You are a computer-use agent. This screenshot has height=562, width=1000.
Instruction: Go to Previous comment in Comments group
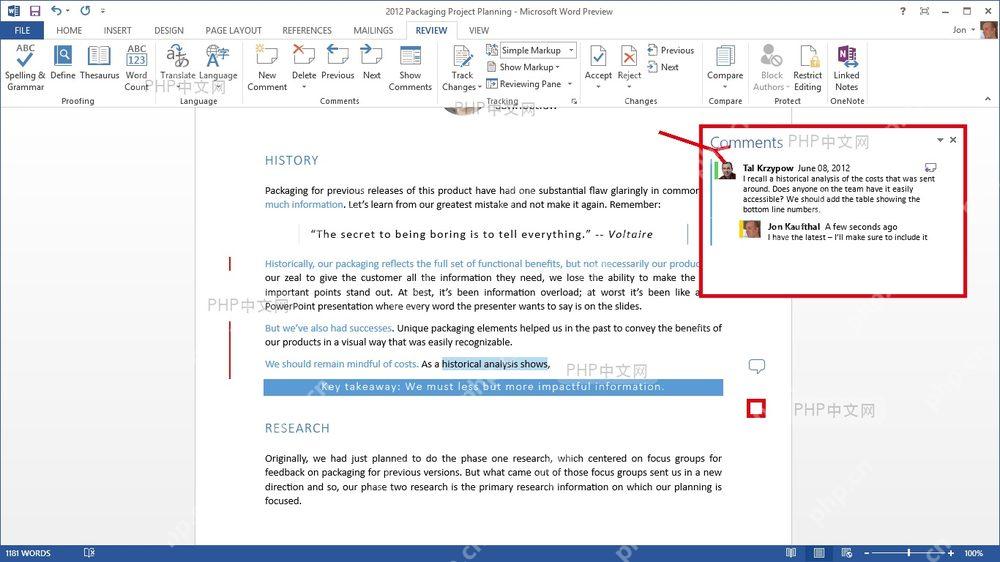tap(337, 63)
